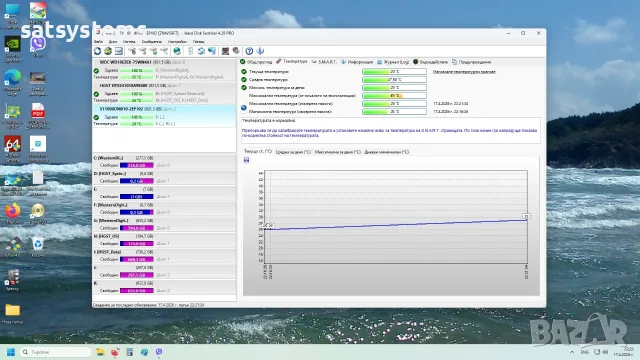Switch to the Бързодействие tab
The image size is (640, 360).
tap(430, 62)
